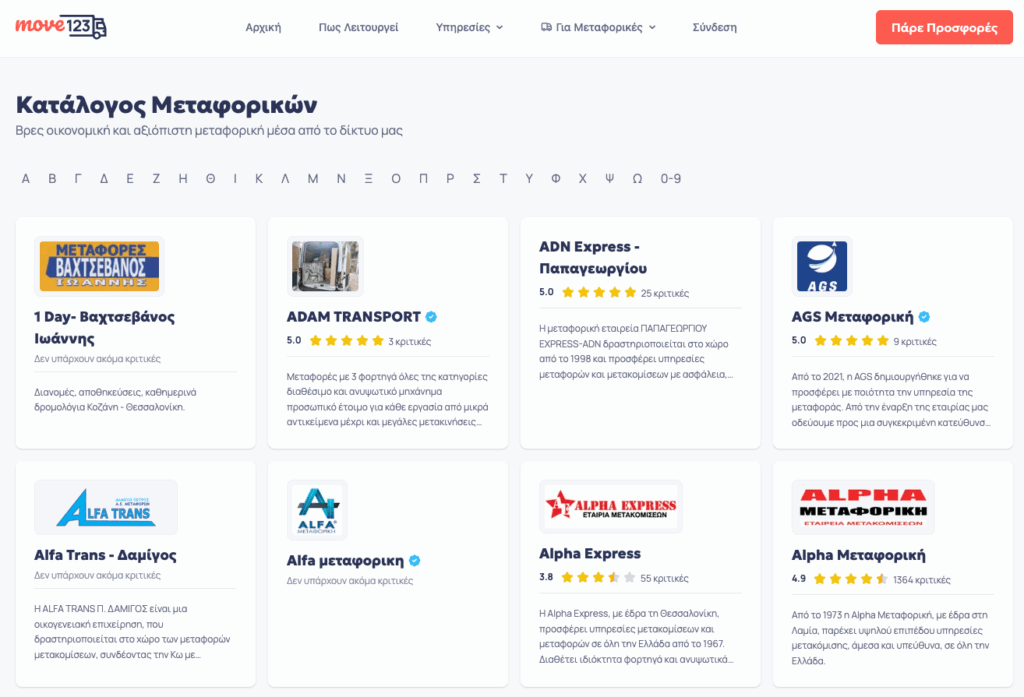Filter companies by letter Φ
Viewport: 1024px width, 697px height.
pos(556,178)
